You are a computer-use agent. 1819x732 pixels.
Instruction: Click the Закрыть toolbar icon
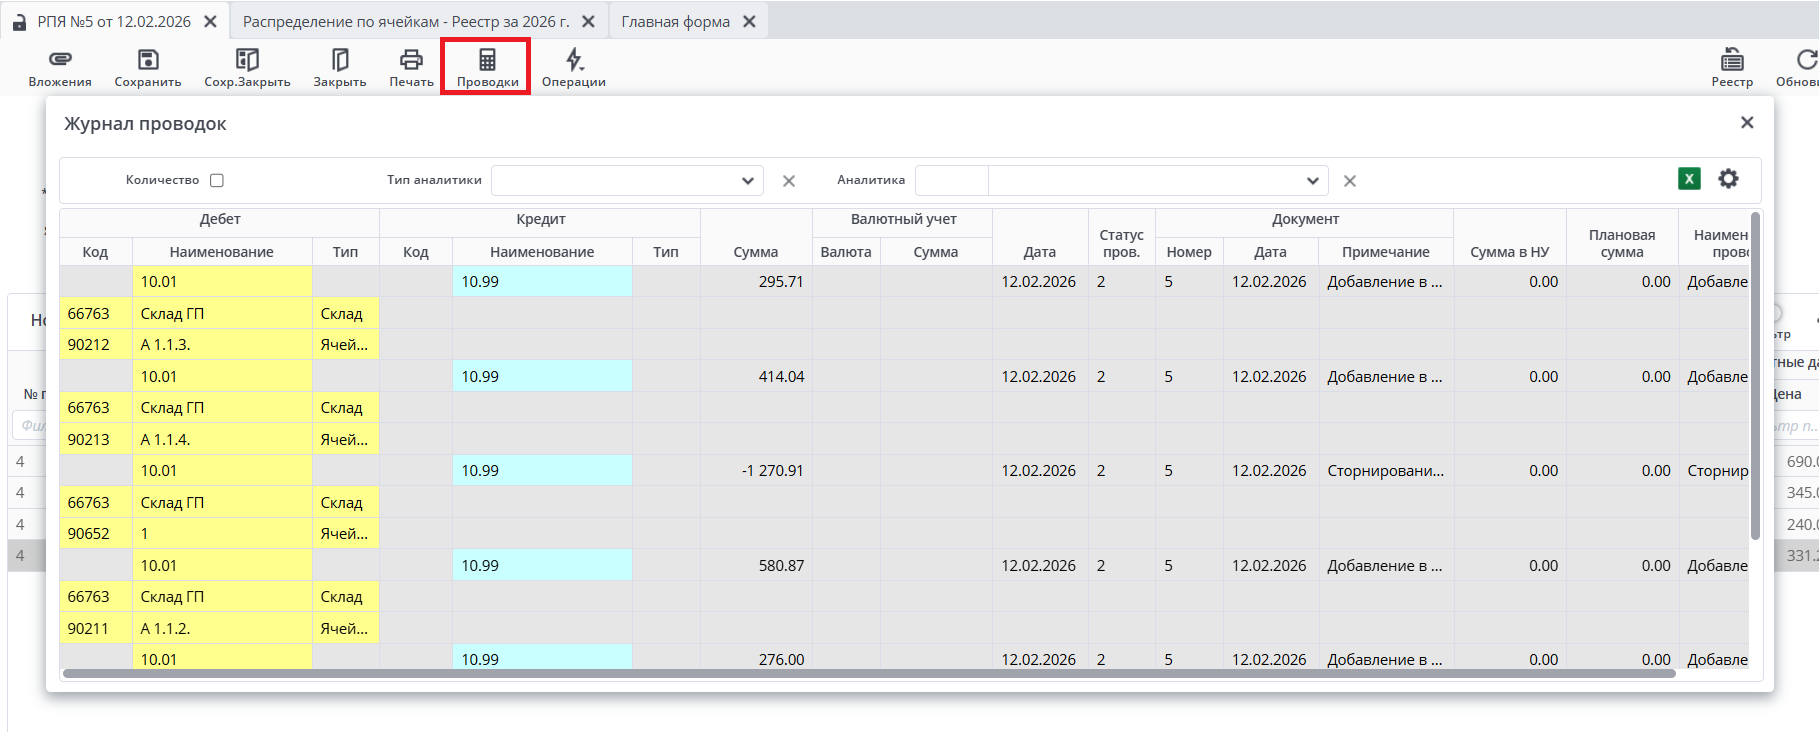pyautogui.click(x=340, y=60)
